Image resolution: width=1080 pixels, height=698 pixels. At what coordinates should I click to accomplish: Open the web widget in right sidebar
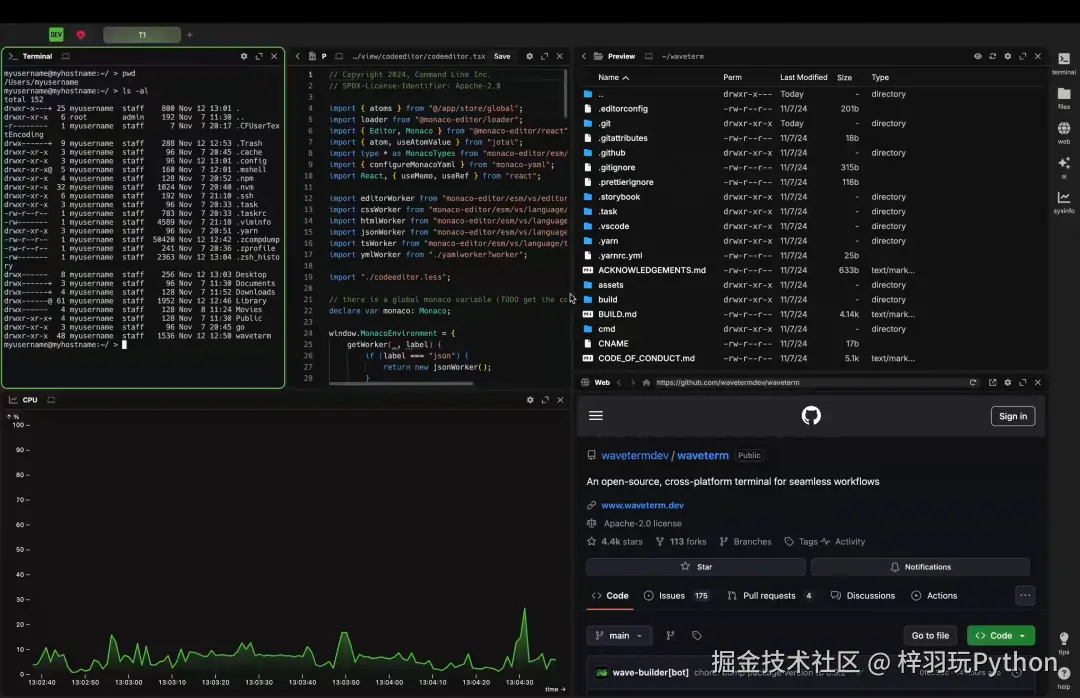coord(1063,132)
